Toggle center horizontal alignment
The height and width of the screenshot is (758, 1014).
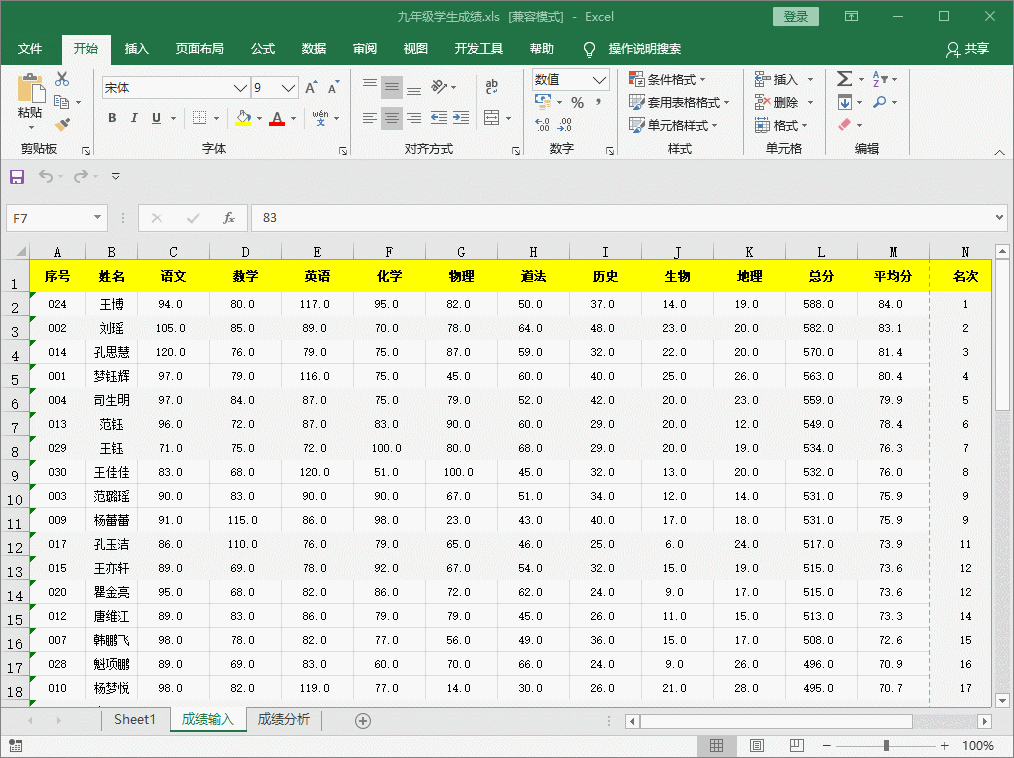[x=392, y=118]
